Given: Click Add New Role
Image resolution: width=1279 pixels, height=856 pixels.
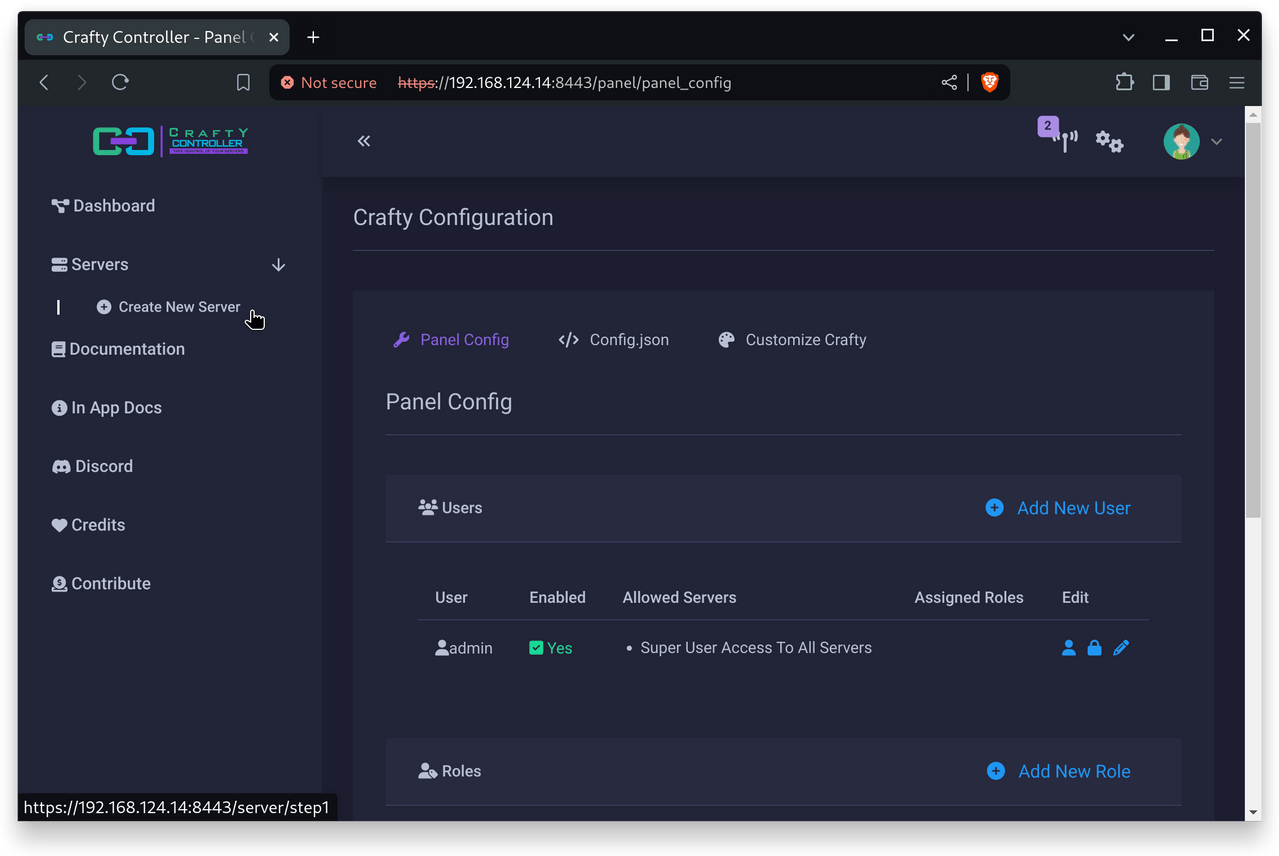Looking at the screenshot, I should (1058, 771).
